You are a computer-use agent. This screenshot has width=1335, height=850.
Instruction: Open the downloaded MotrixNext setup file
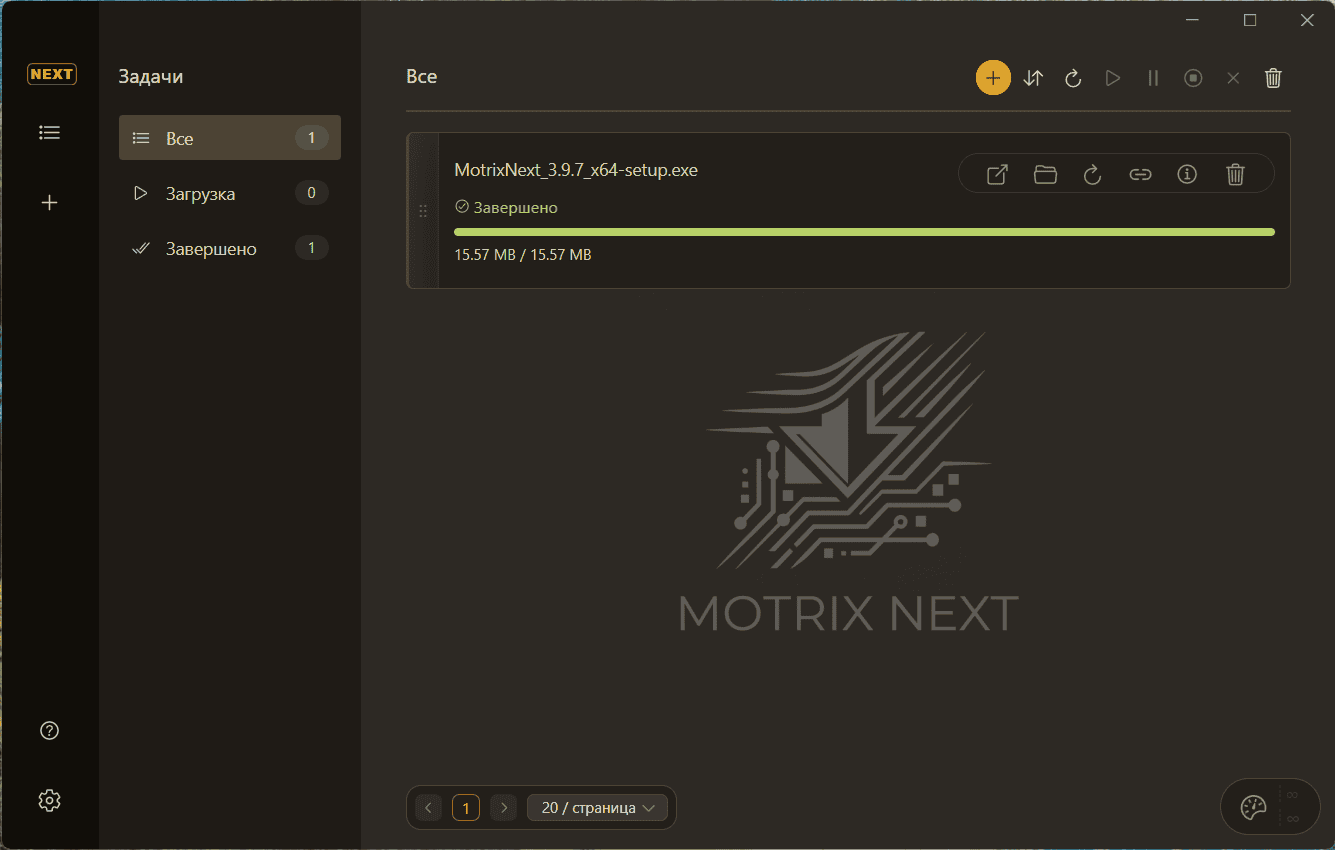[997, 175]
